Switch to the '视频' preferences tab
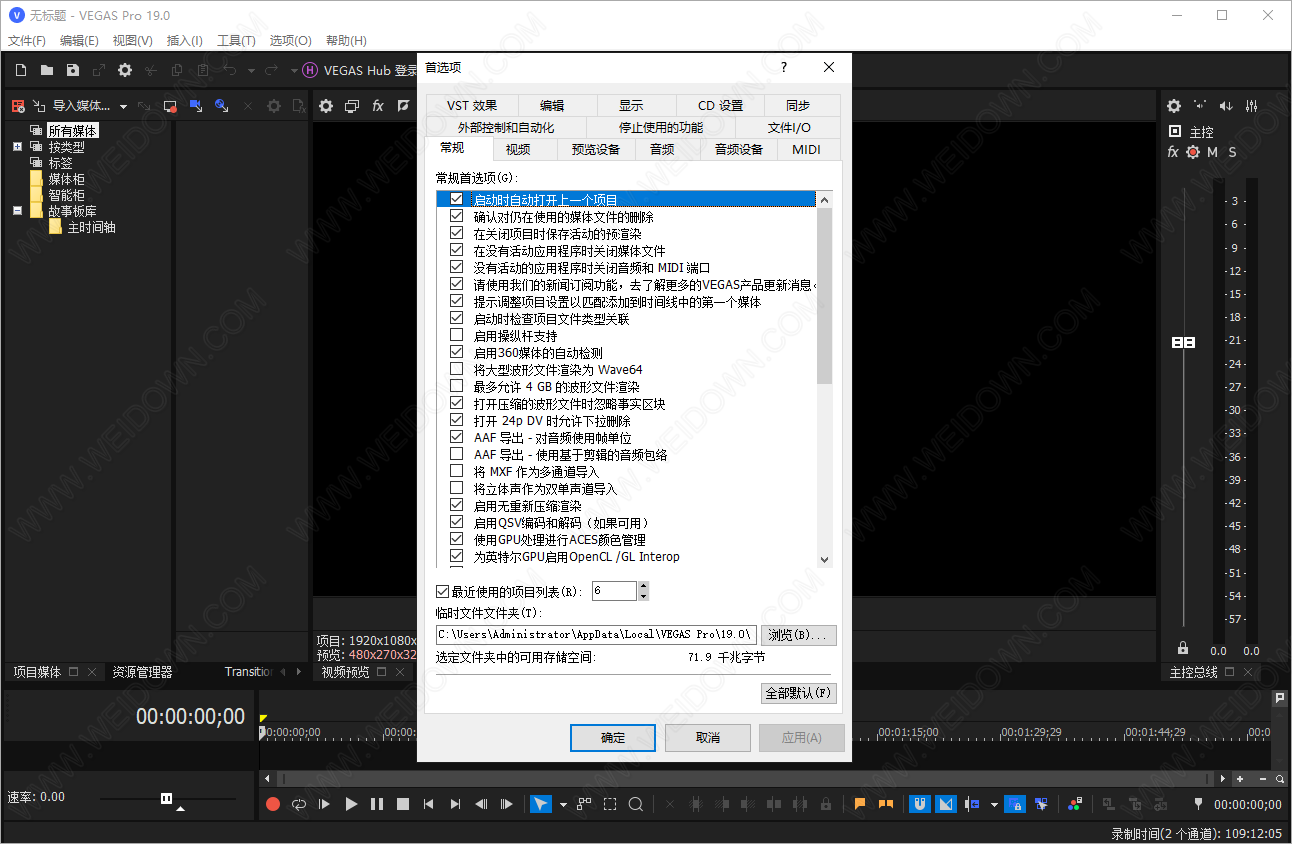Viewport: 1292px width, 844px height. pos(517,150)
